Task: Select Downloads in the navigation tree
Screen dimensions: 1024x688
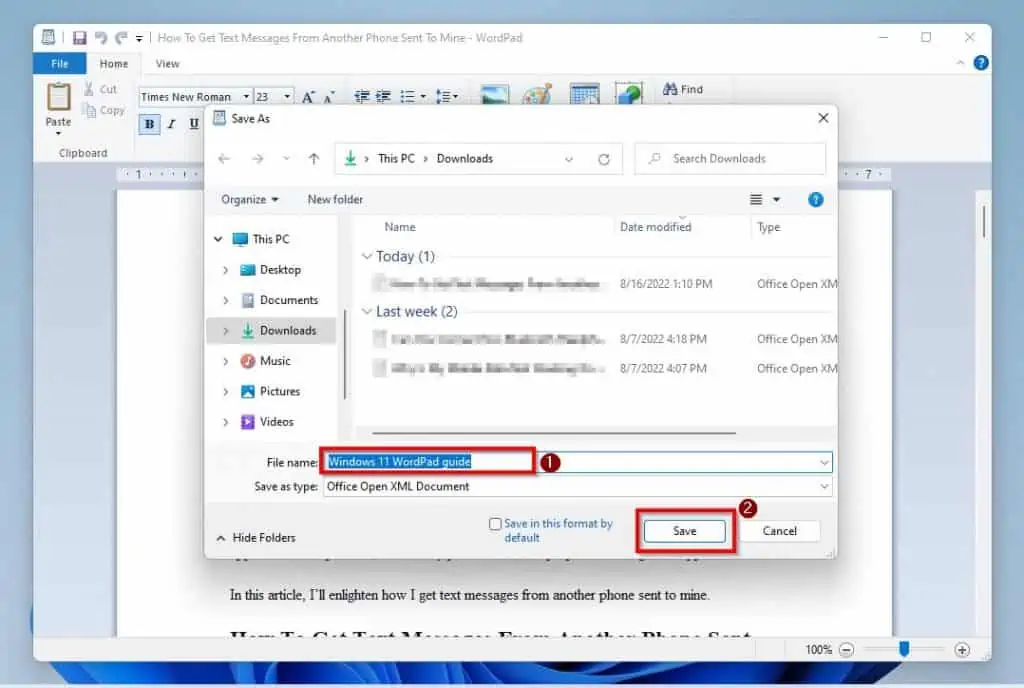Action: 271,330
